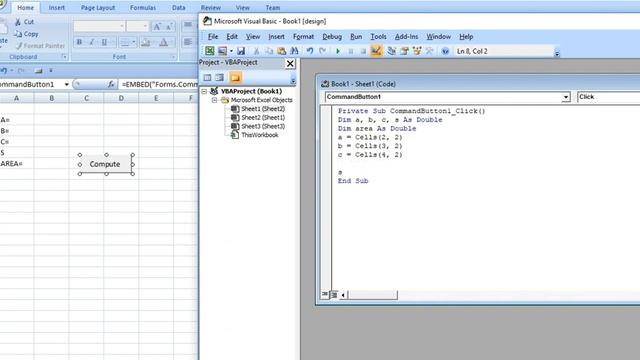Save the workbook with VBA floppy disk icon
This screenshot has height=360, width=640.
pyautogui.click(x=241, y=51)
